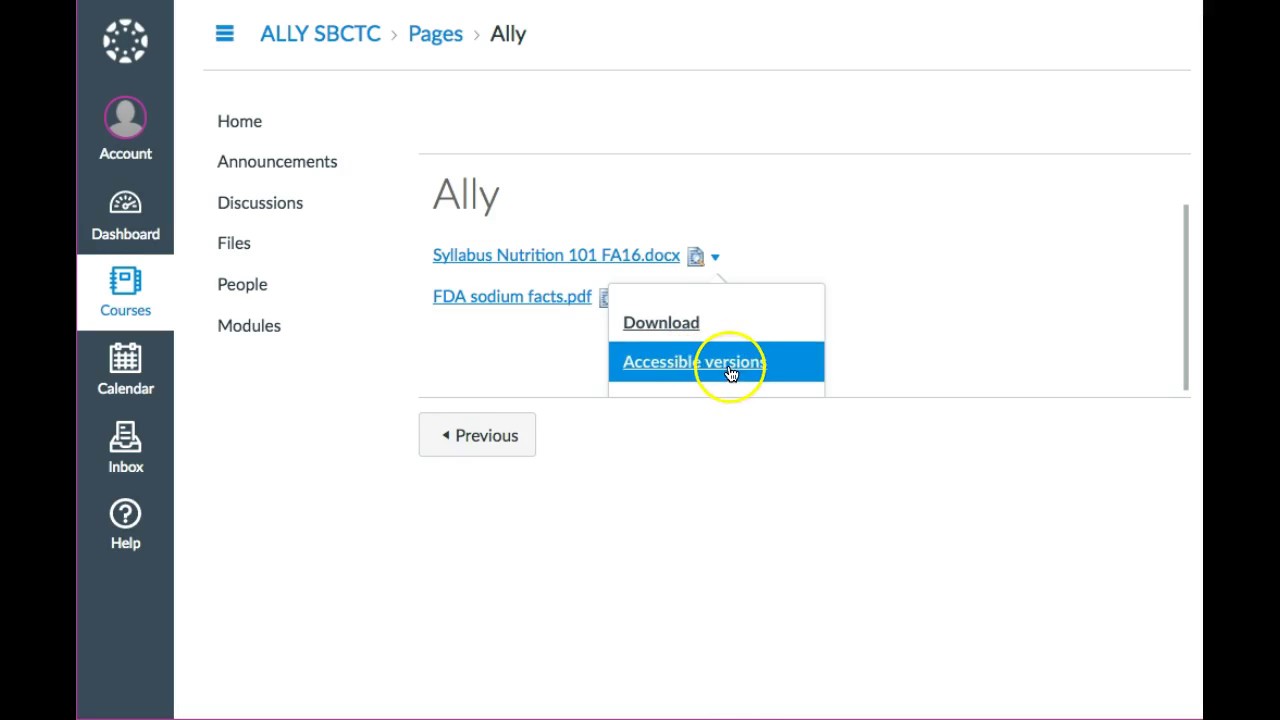1280x720 pixels.
Task: Toggle course navigation with the hamburger icon
Action: click(x=224, y=34)
